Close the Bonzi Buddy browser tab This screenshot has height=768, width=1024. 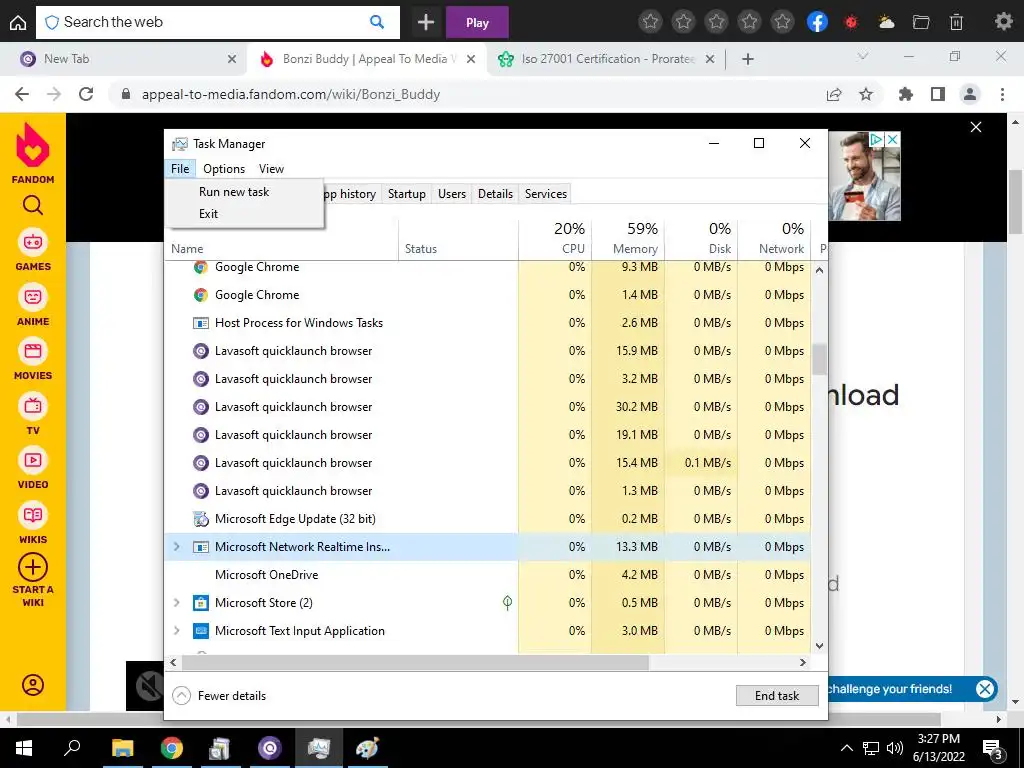click(x=472, y=59)
